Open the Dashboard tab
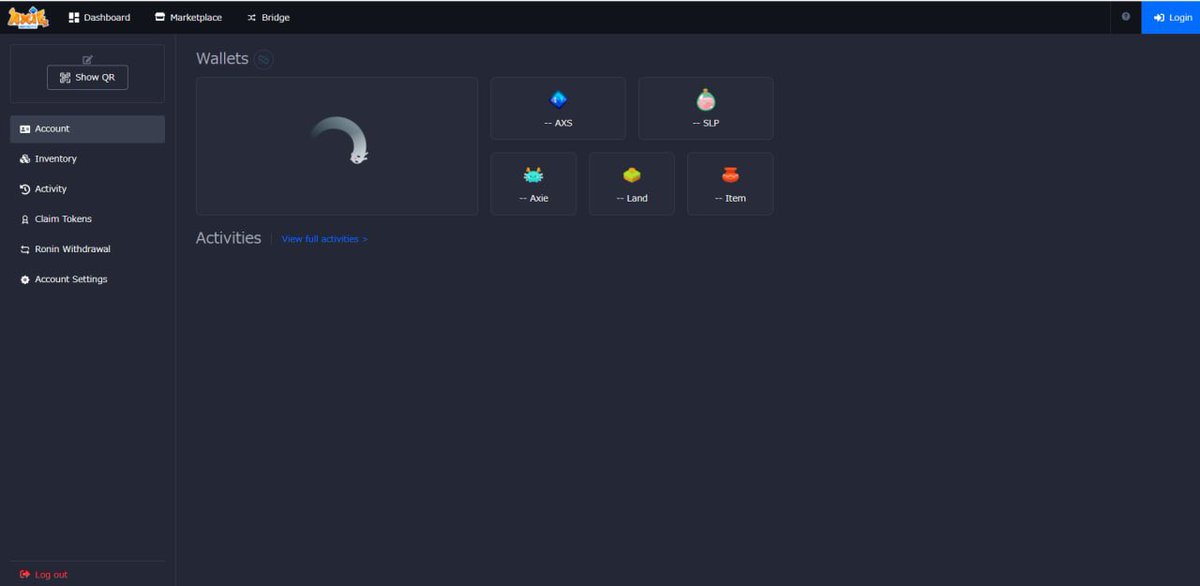1200x586 pixels. pyautogui.click(x=99, y=17)
